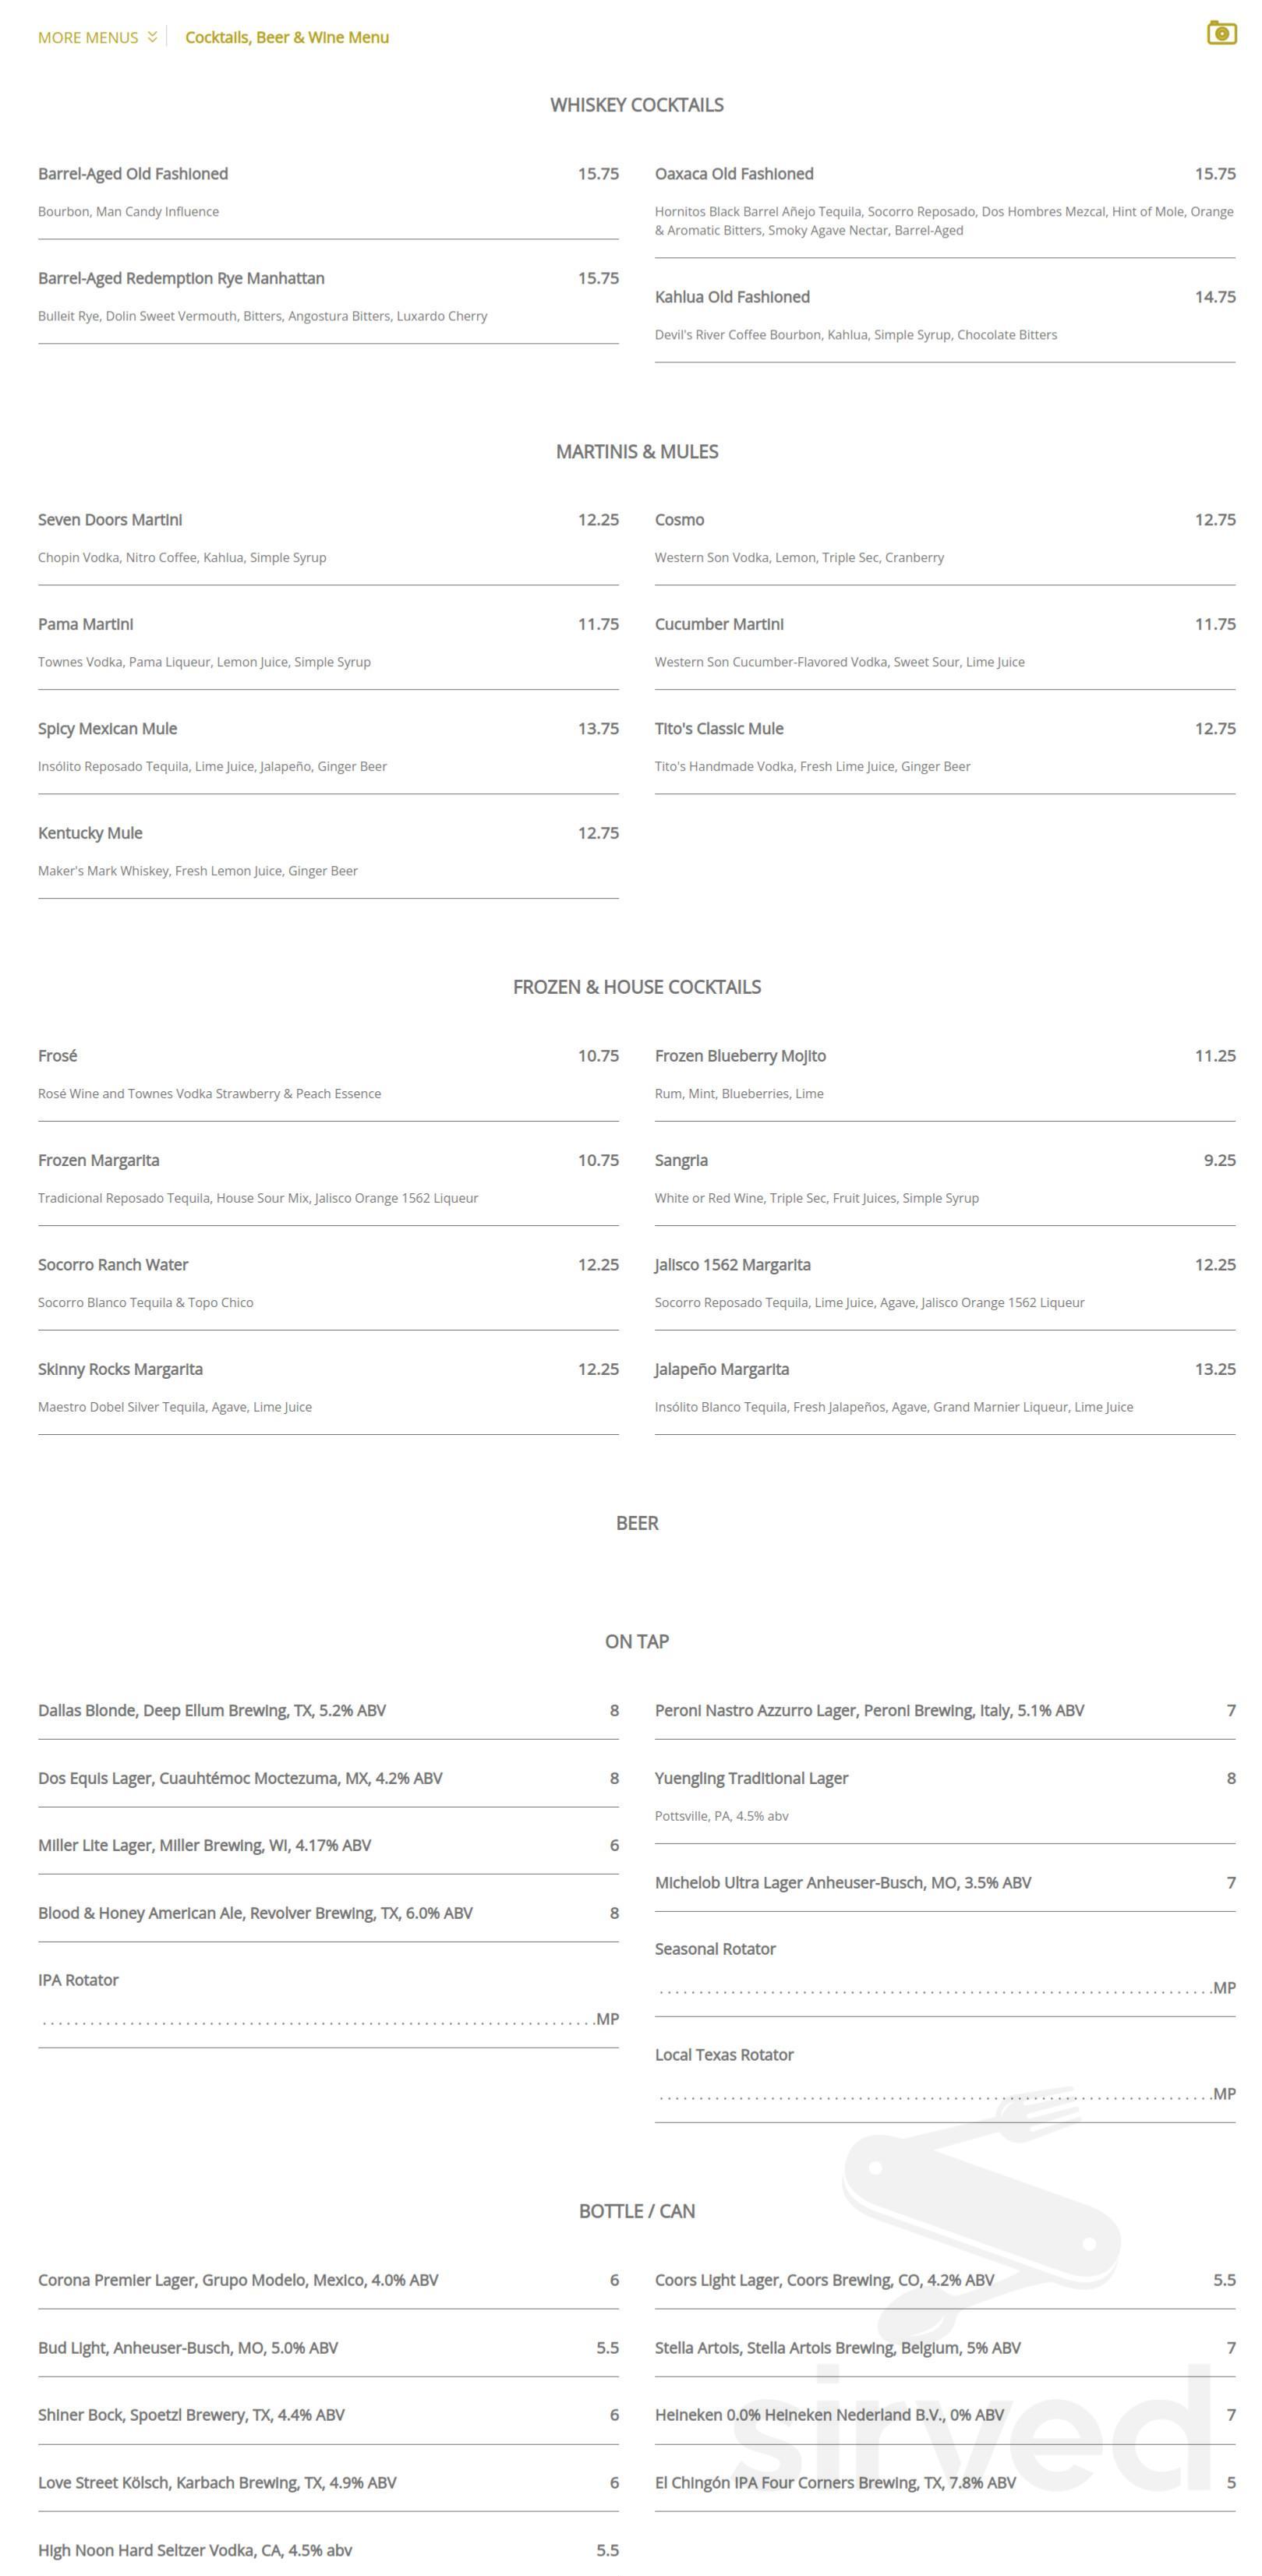Click the WHISKEY COCKTAILS section heading
This screenshot has width=1262, height=2576.
[x=636, y=104]
